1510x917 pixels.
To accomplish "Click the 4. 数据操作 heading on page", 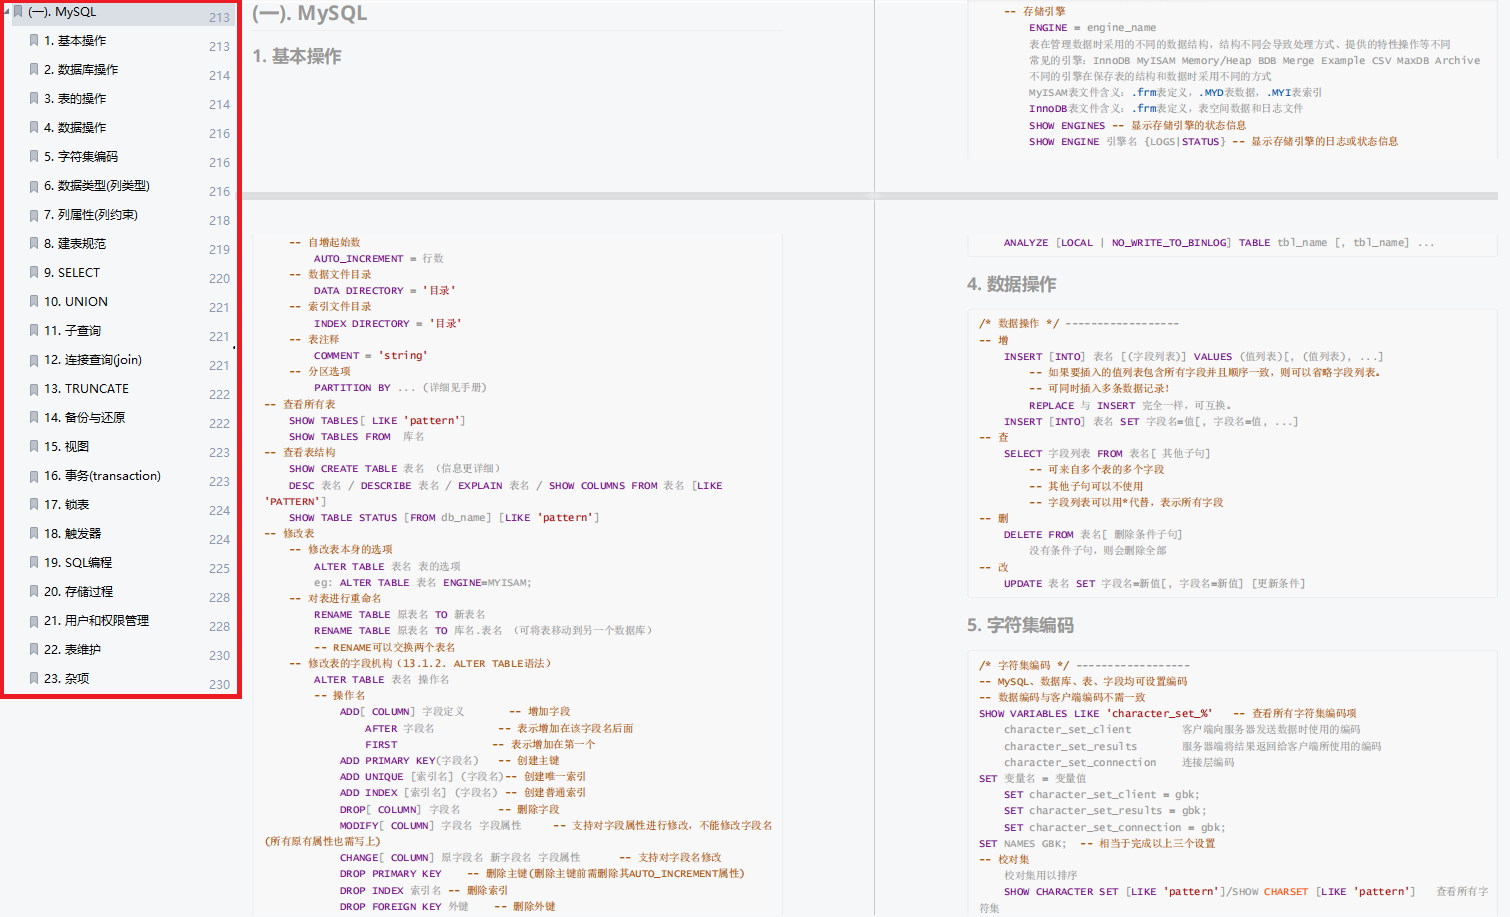I will coord(1011,284).
